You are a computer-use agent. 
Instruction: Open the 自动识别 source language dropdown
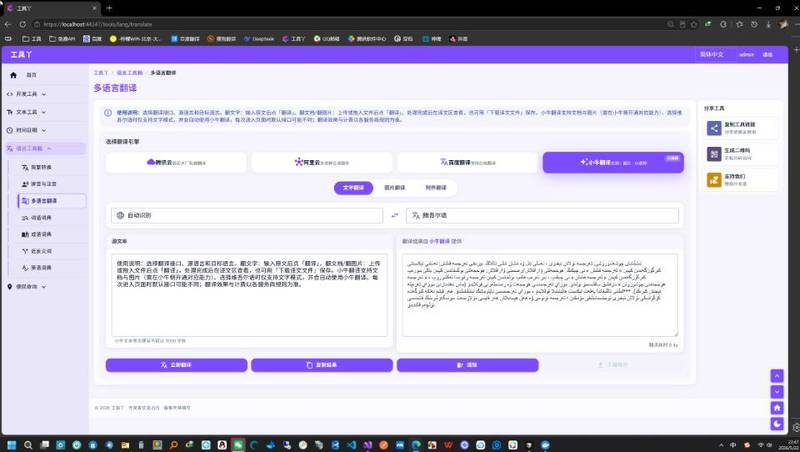(247, 215)
